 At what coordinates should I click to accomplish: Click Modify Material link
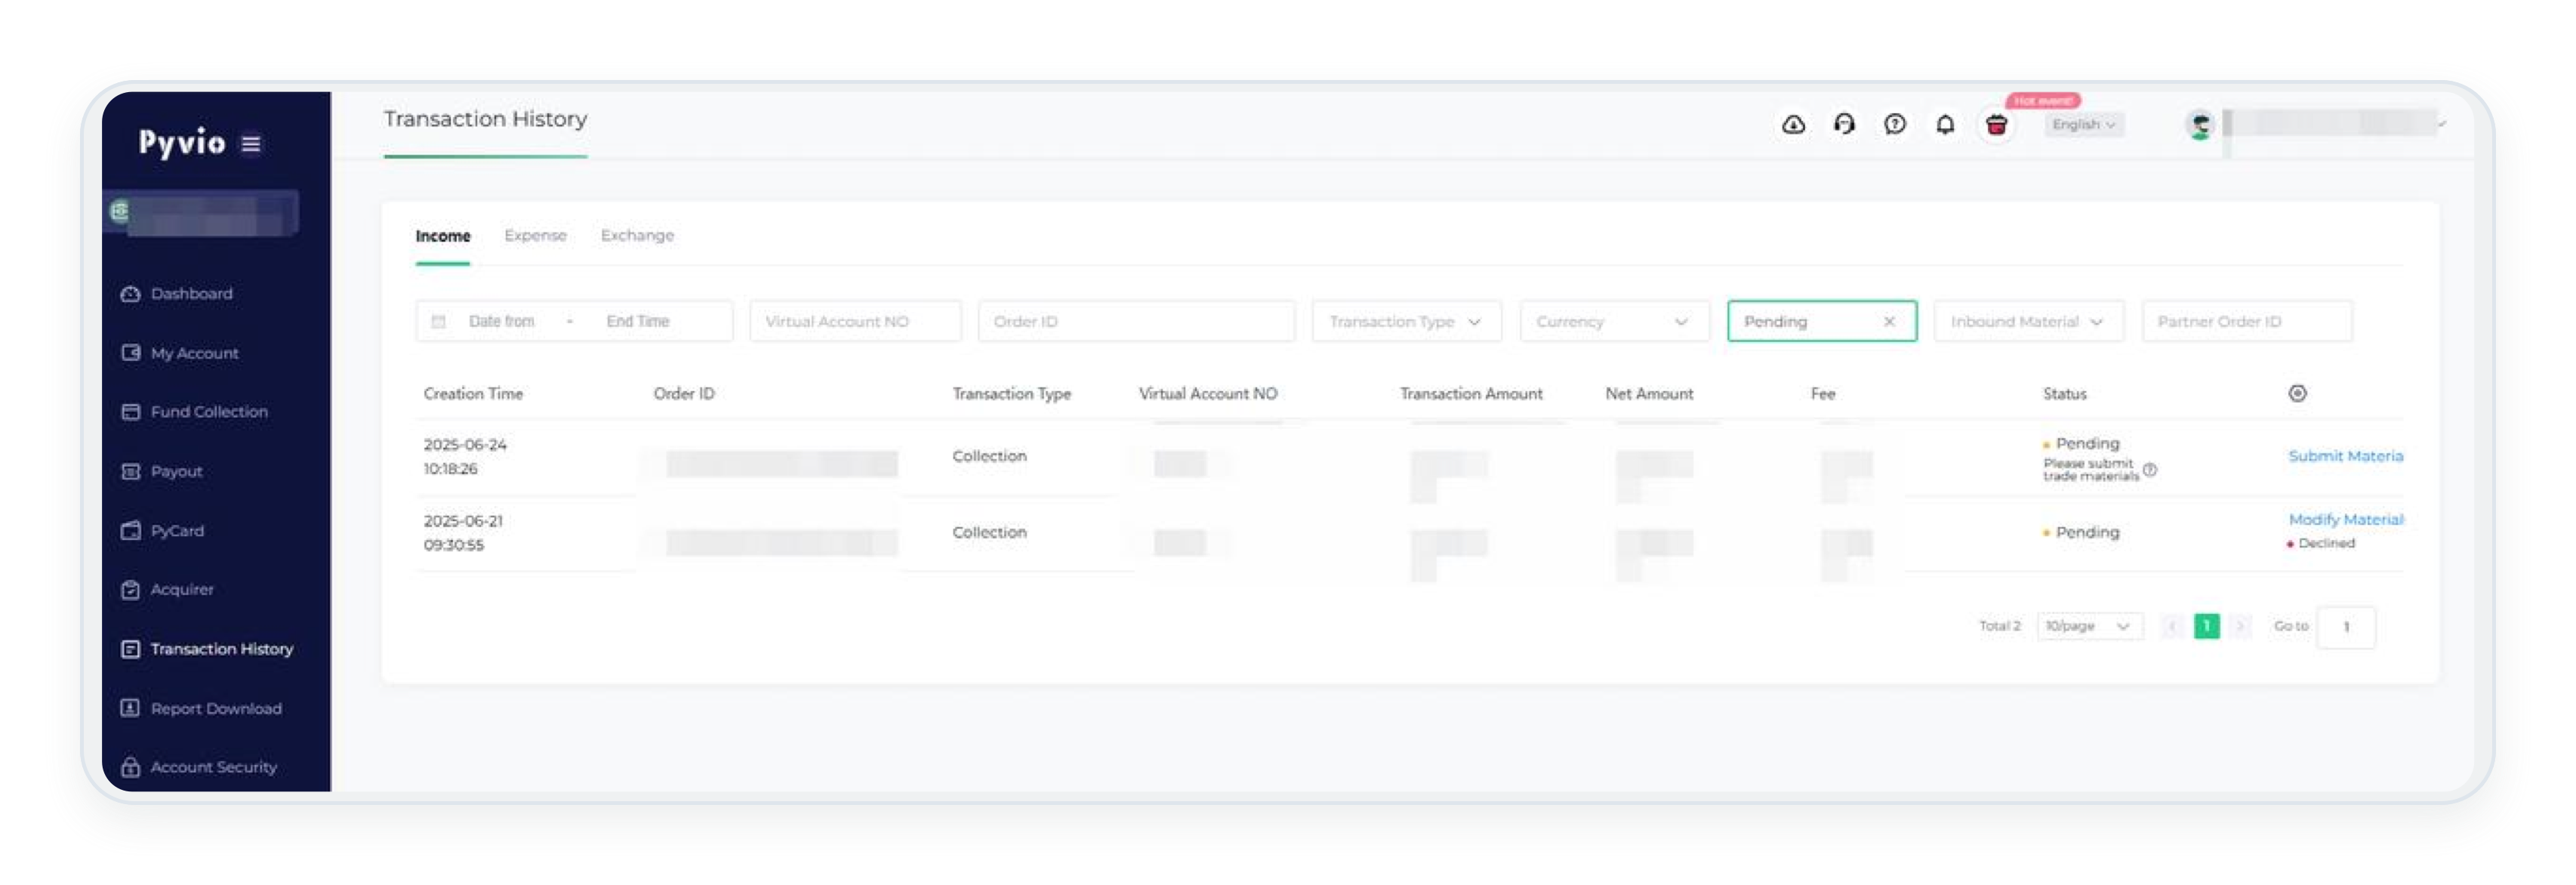[x=2344, y=519]
